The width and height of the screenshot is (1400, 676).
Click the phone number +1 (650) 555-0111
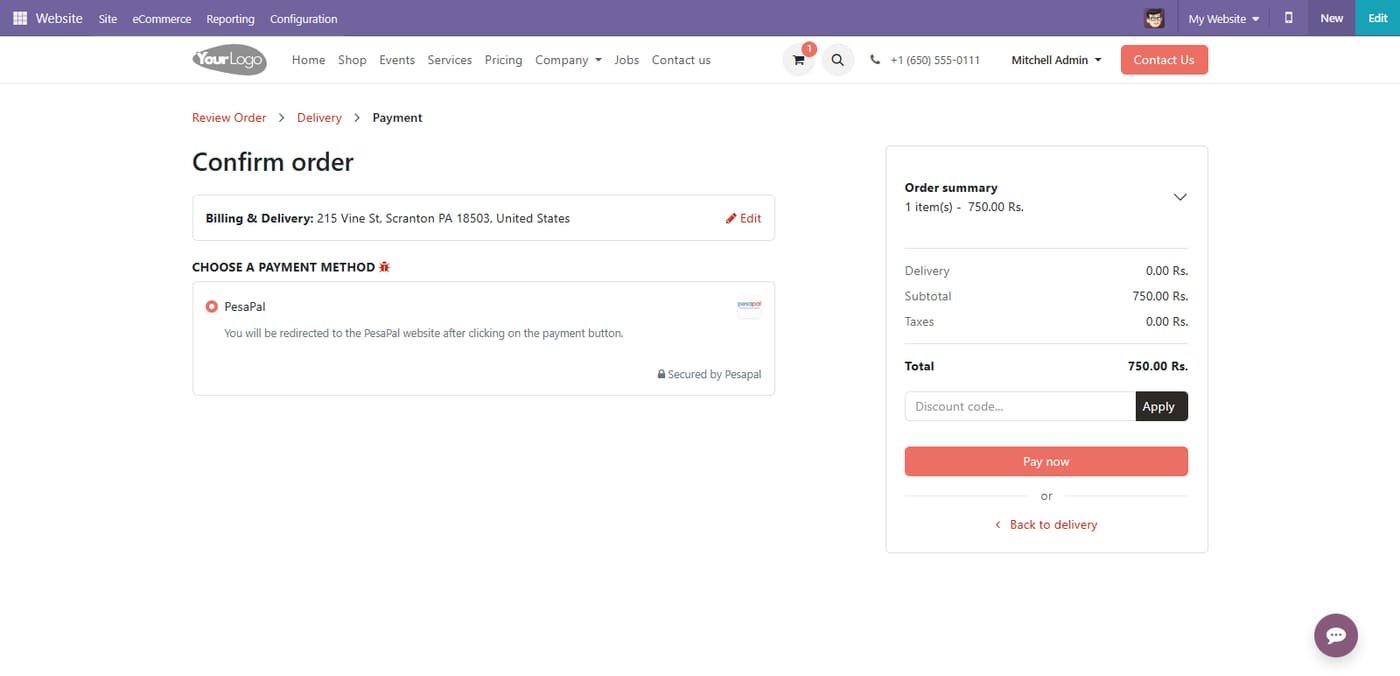935,60
